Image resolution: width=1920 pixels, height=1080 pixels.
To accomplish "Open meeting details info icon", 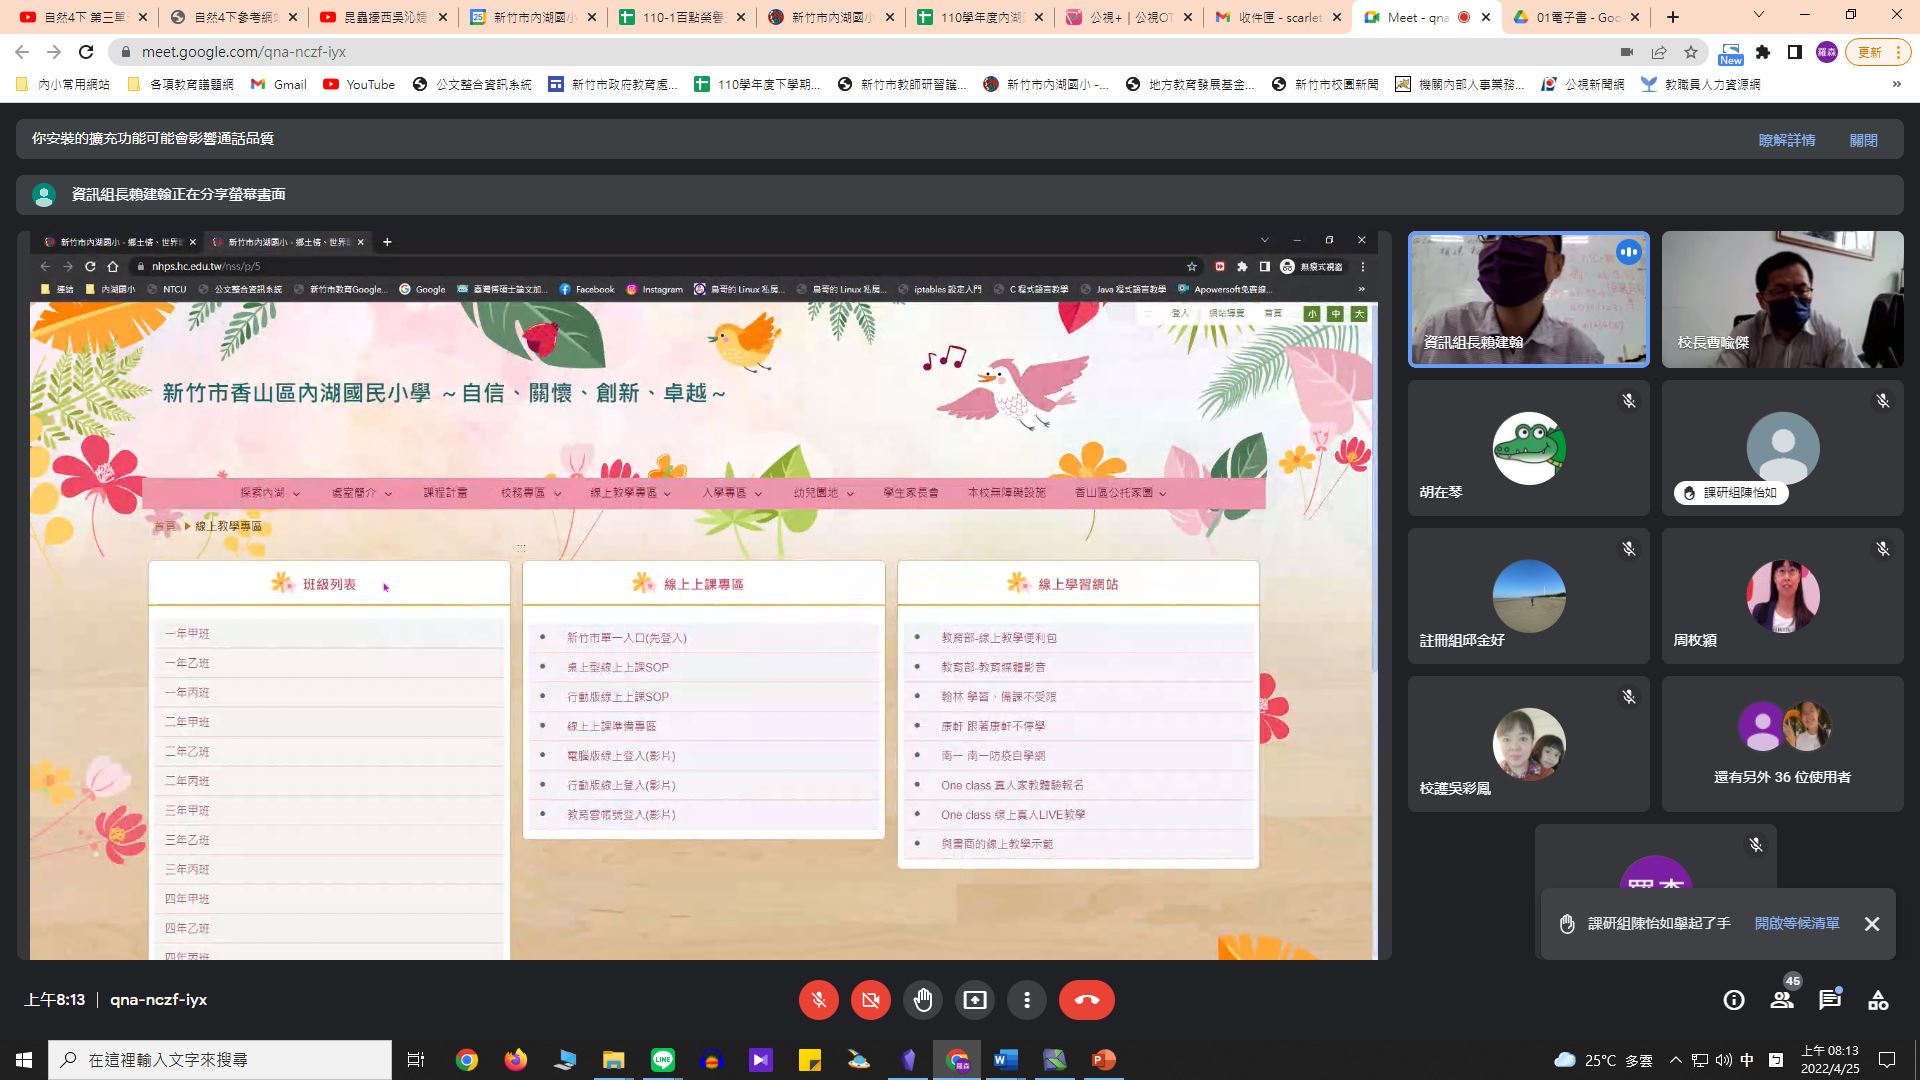I will 1733,1000.
